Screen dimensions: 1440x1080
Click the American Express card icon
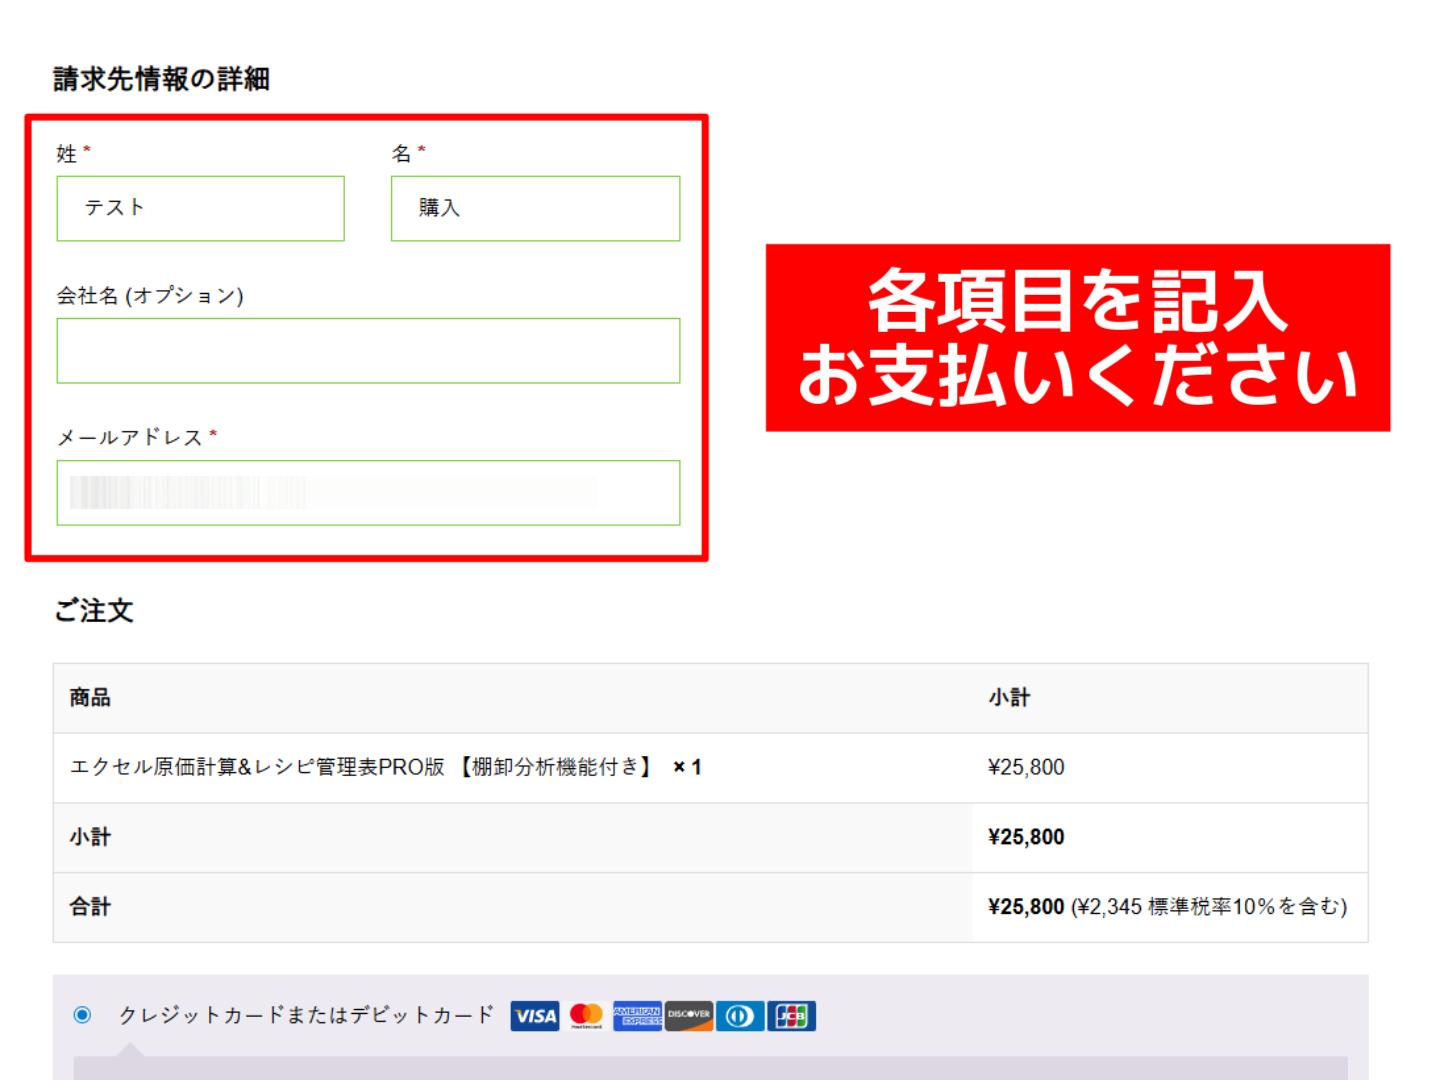point(637,1016)
